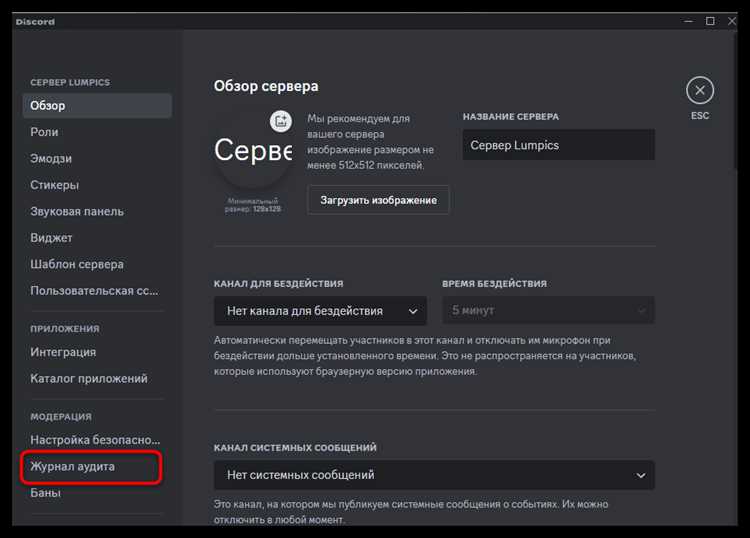Viewport: 750px width, 538px height.
Task: Click the ПРИЛОЖЕНИЯ sidebar header
Action: (x=65, y=329)
